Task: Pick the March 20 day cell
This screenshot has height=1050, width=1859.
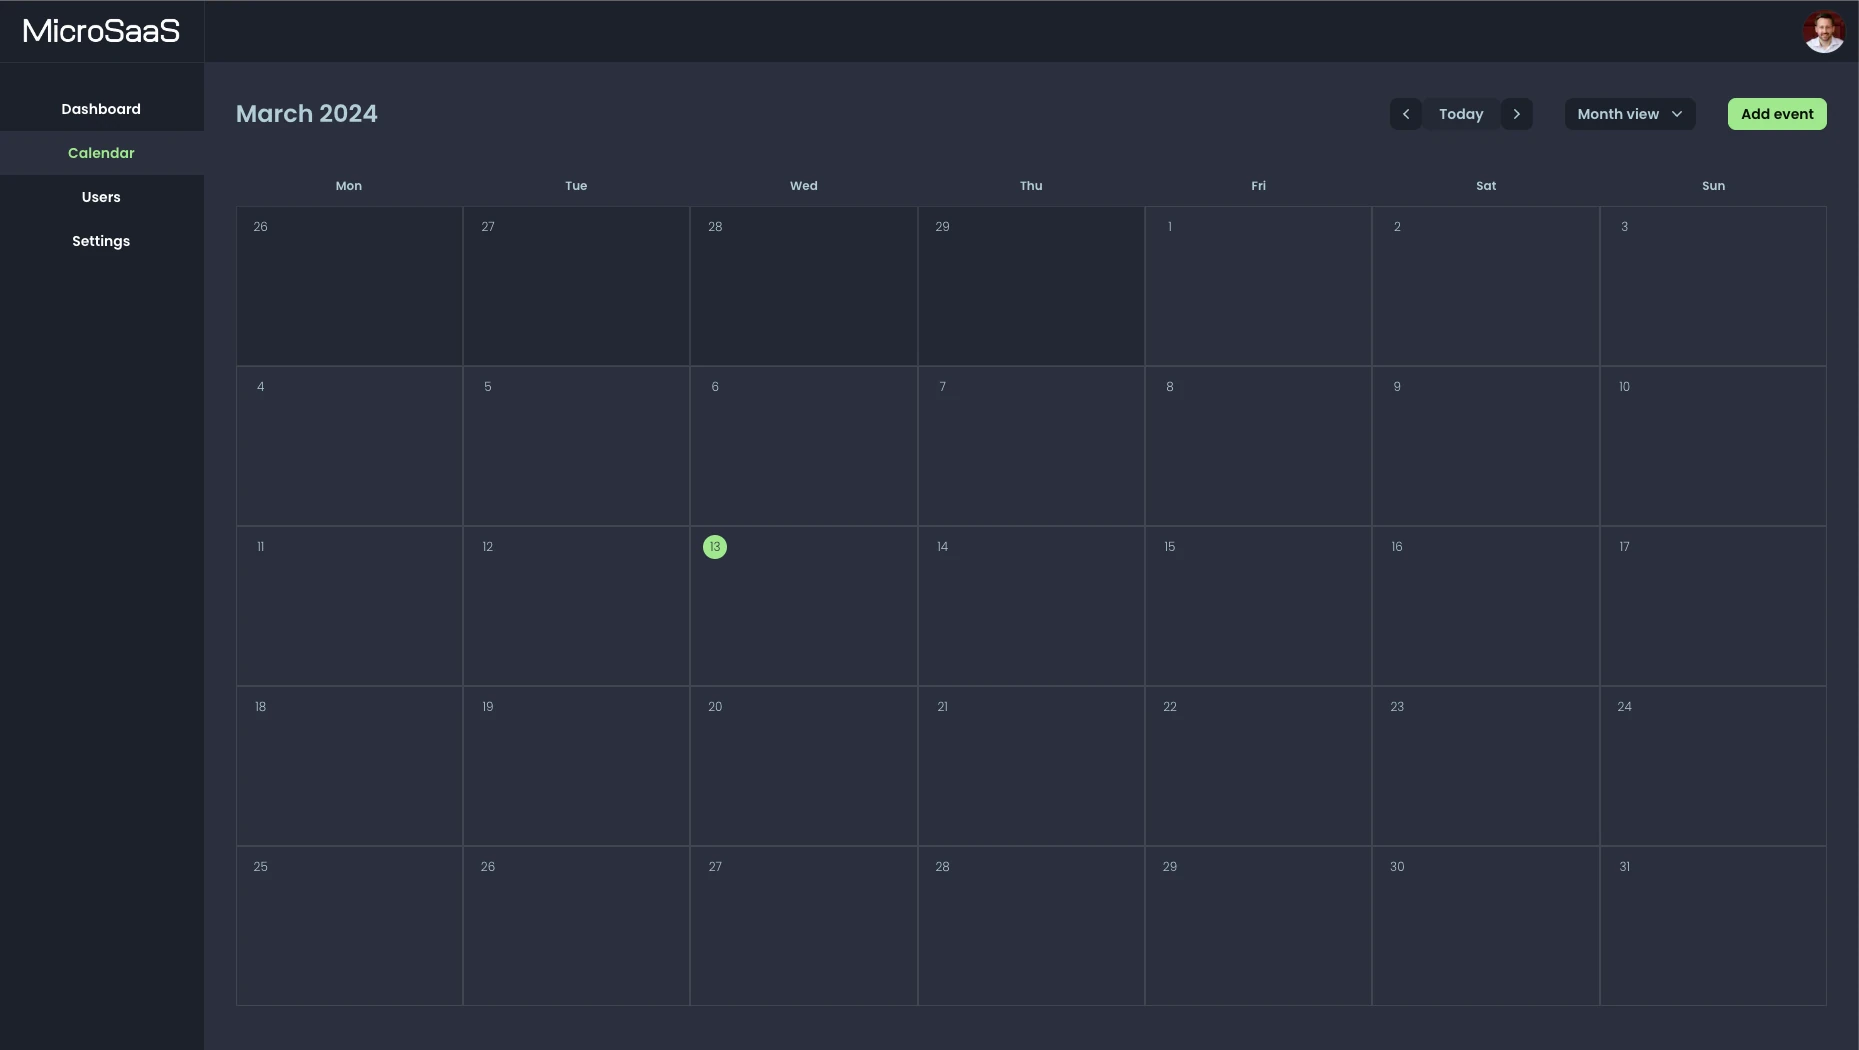Action: [803, 766]
